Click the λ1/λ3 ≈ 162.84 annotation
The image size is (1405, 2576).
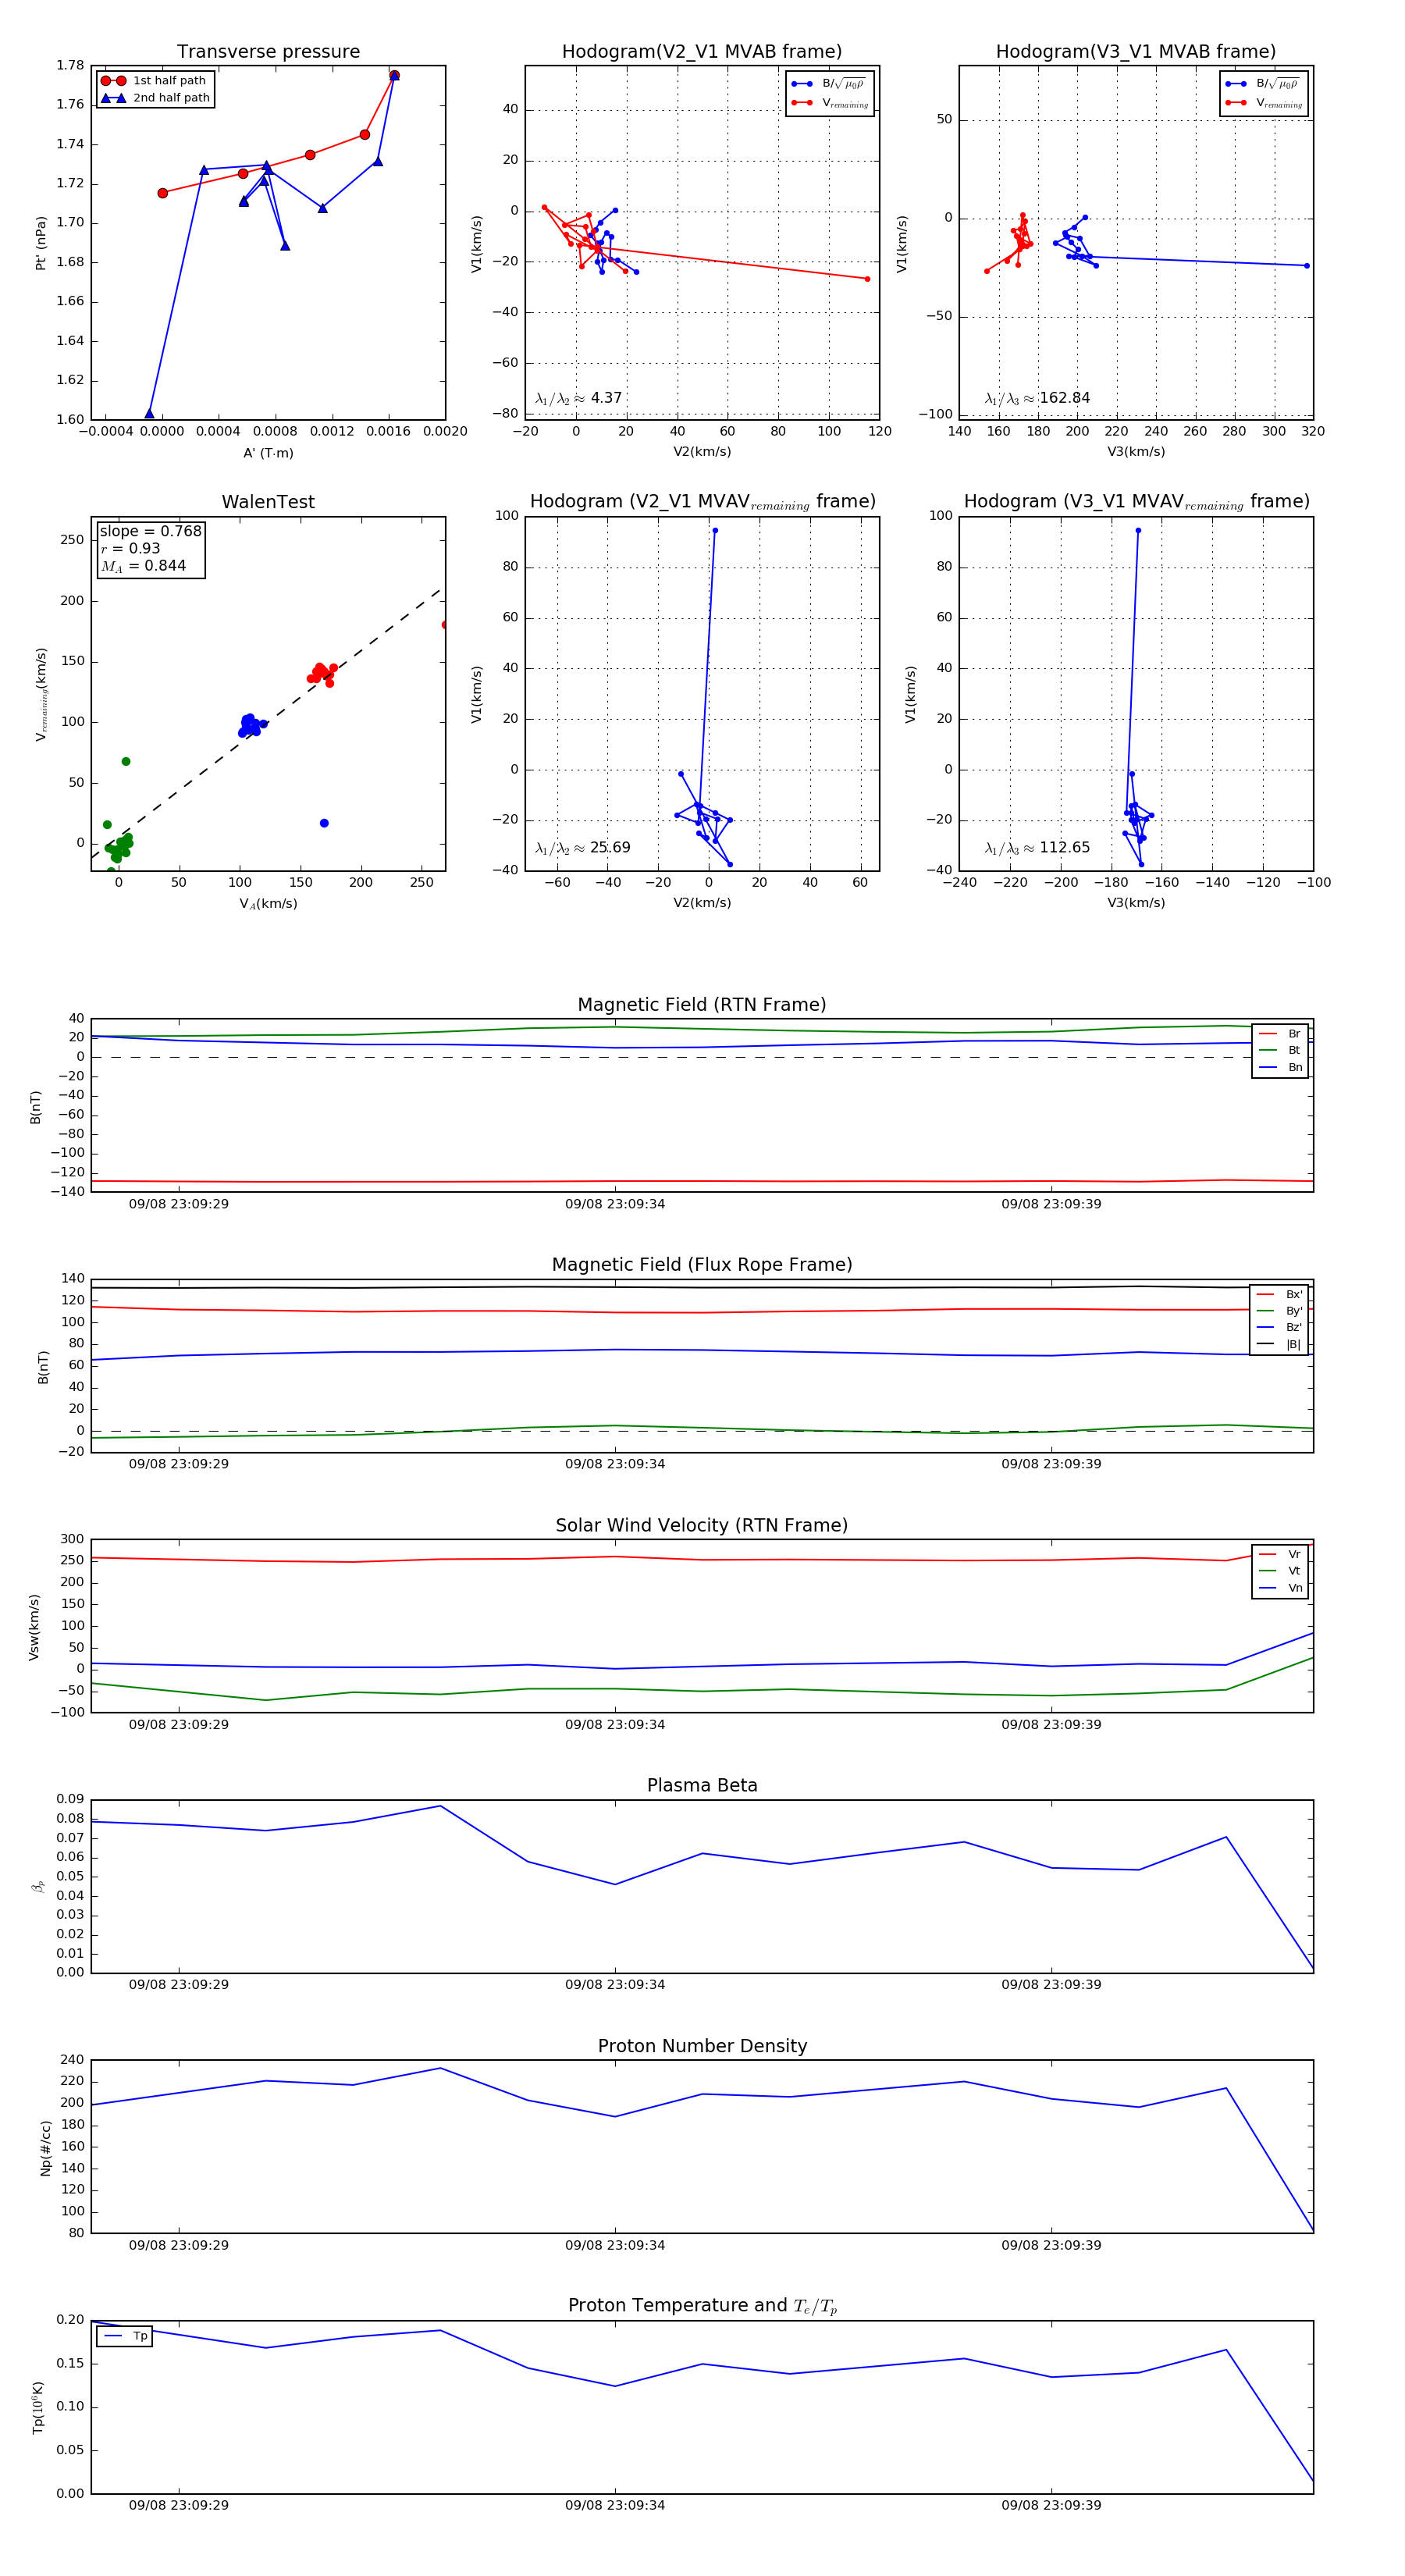1038,398
